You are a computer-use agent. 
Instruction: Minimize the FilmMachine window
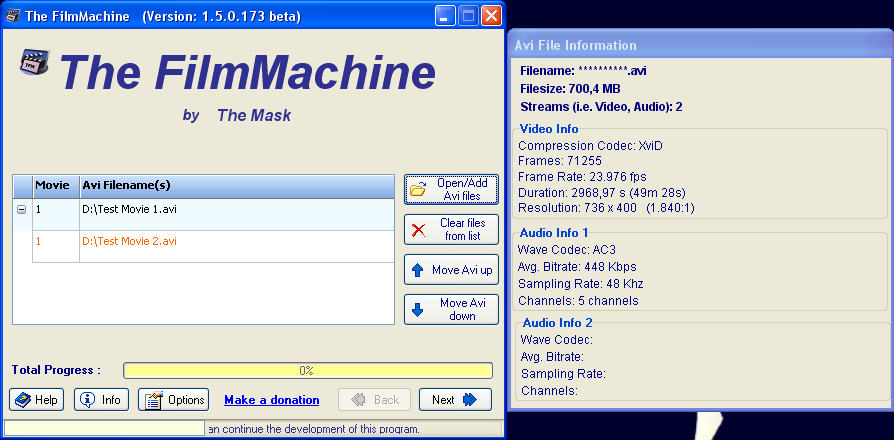point(445,15)
